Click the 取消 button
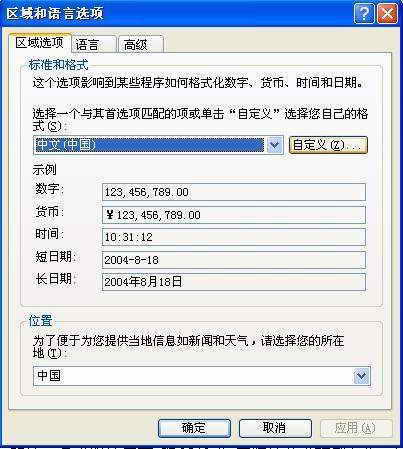Image resolution: width=403 pixels, height=449 pixels. tap(275, 428)
